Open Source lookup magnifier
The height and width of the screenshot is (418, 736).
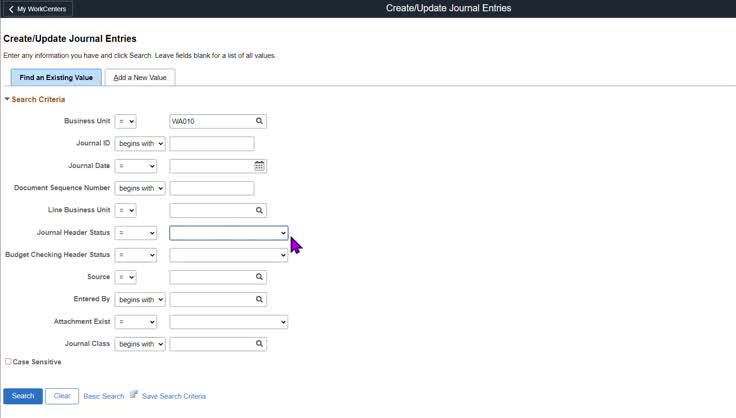coord(259,277)
